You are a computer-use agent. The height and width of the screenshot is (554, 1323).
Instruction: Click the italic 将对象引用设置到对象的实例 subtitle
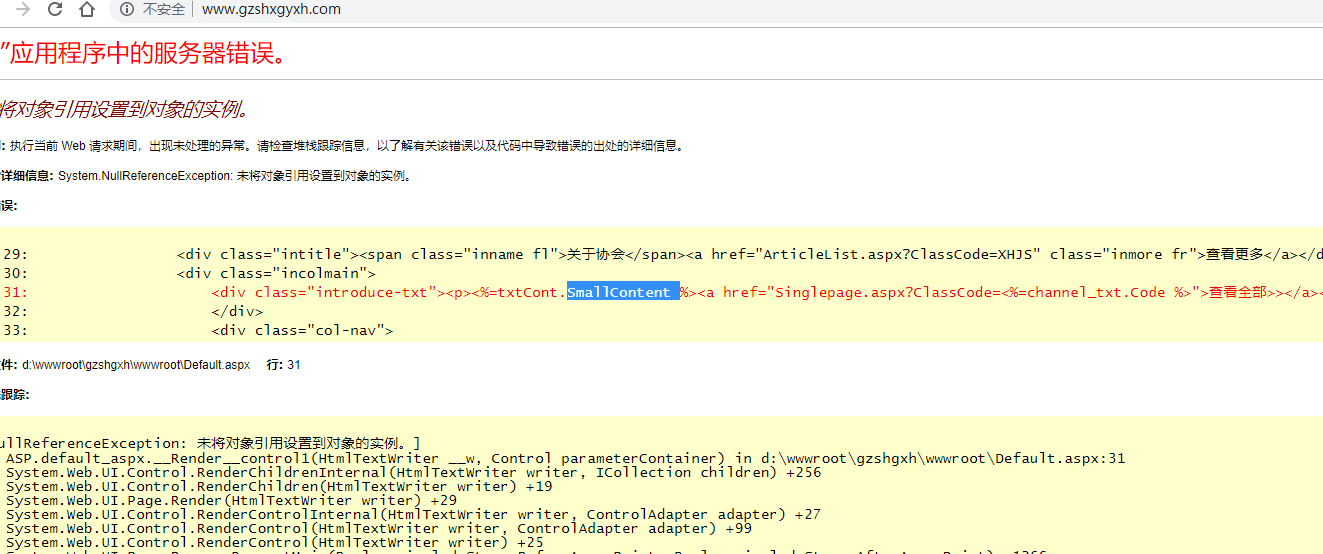click(x=123, y=109)
